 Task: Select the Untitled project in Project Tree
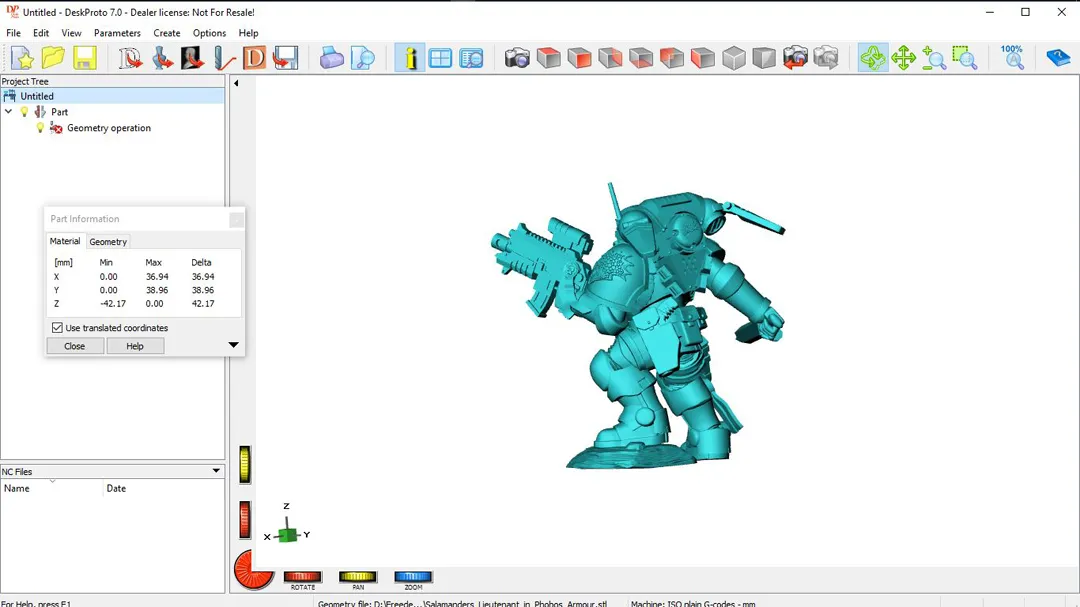point(37,96)
